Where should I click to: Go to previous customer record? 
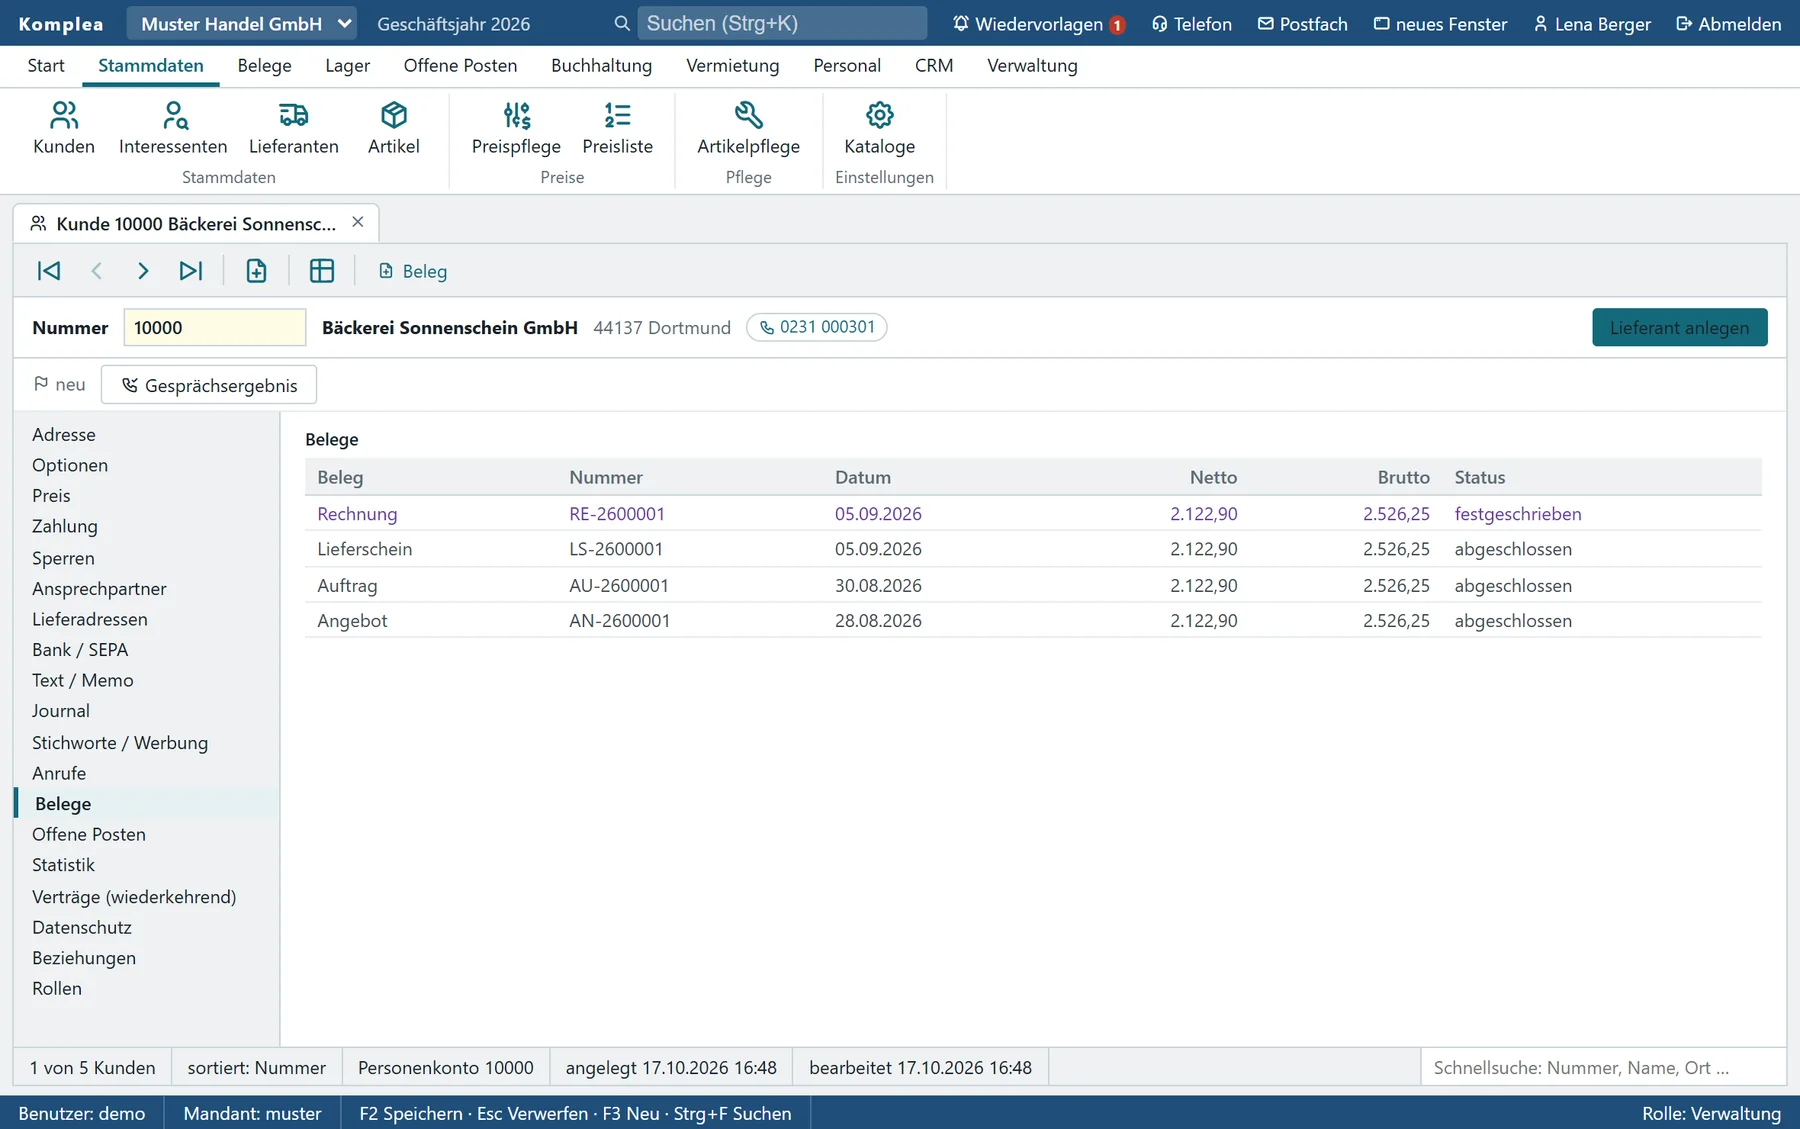tap(96, 271)
